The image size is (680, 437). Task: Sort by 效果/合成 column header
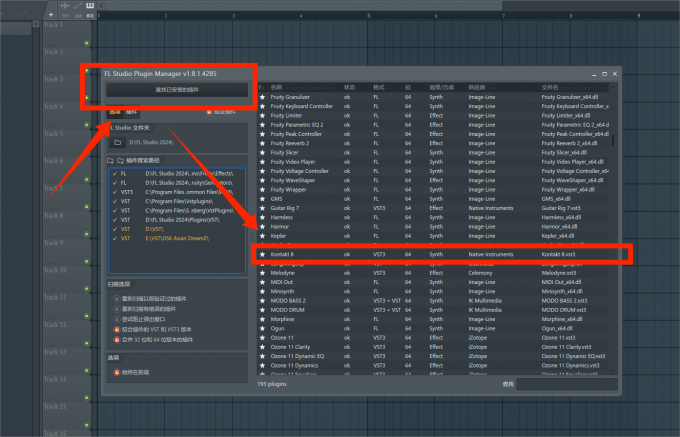coord(441,88)
